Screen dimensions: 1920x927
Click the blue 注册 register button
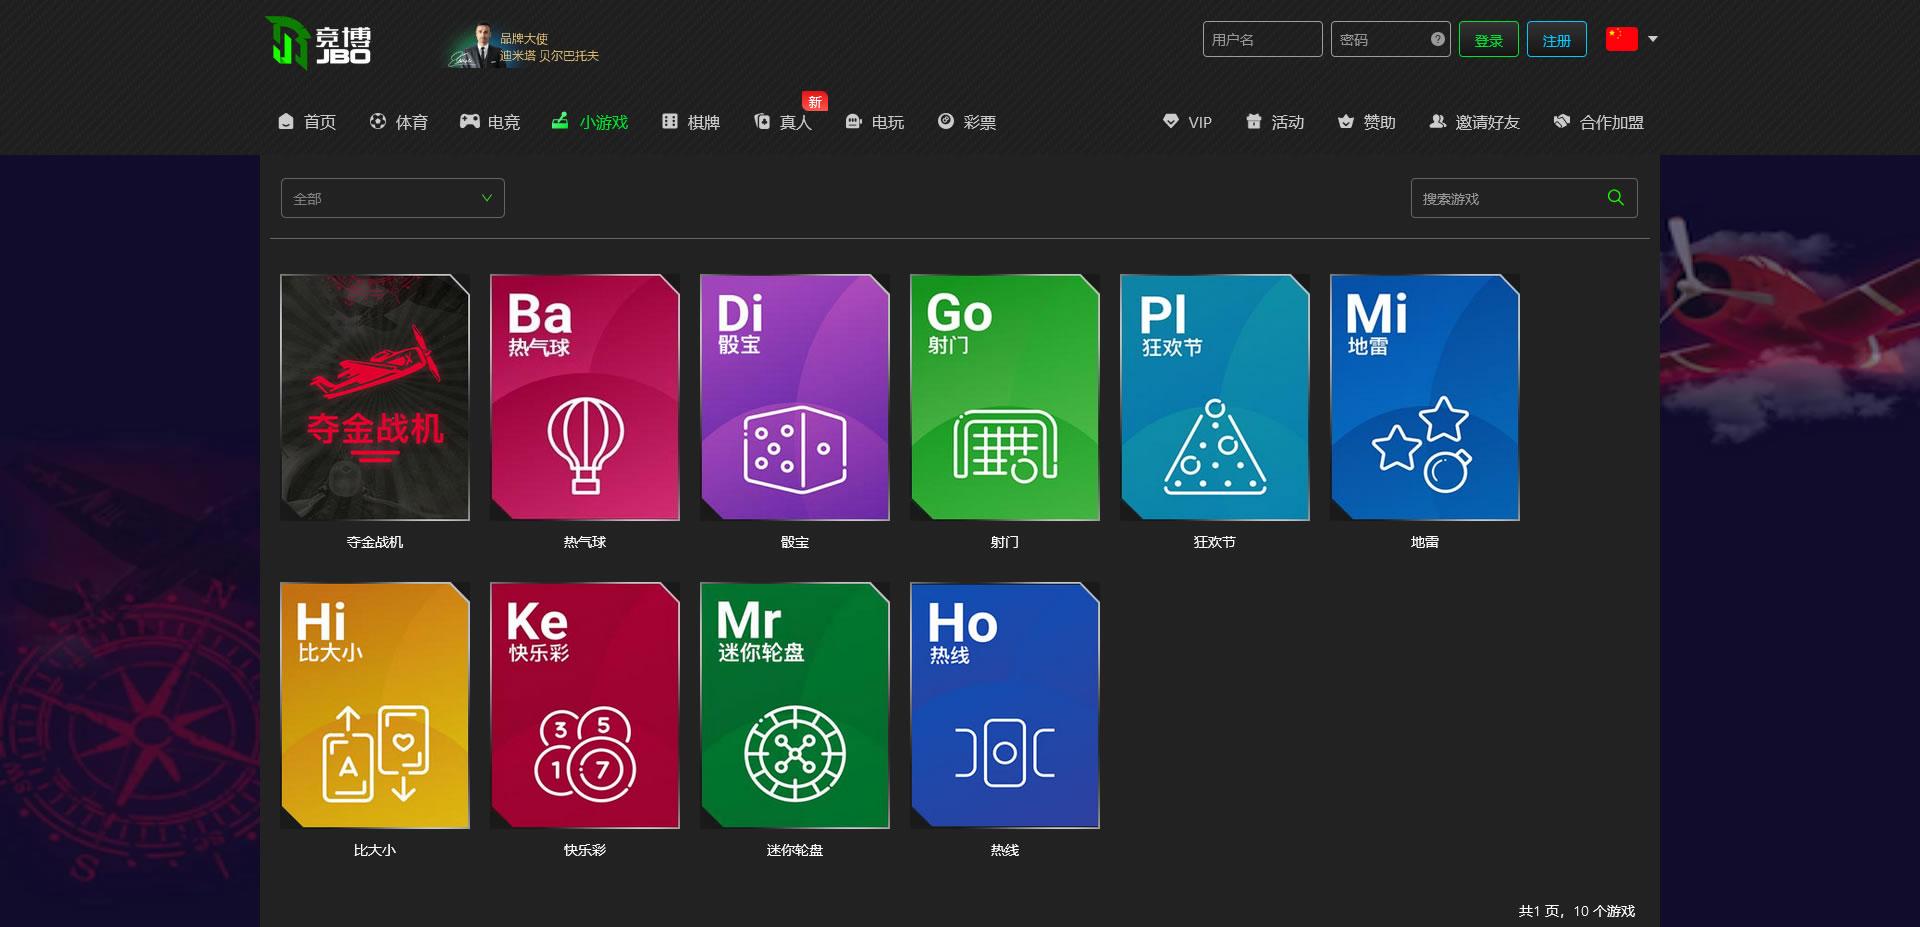[1556, 39]
